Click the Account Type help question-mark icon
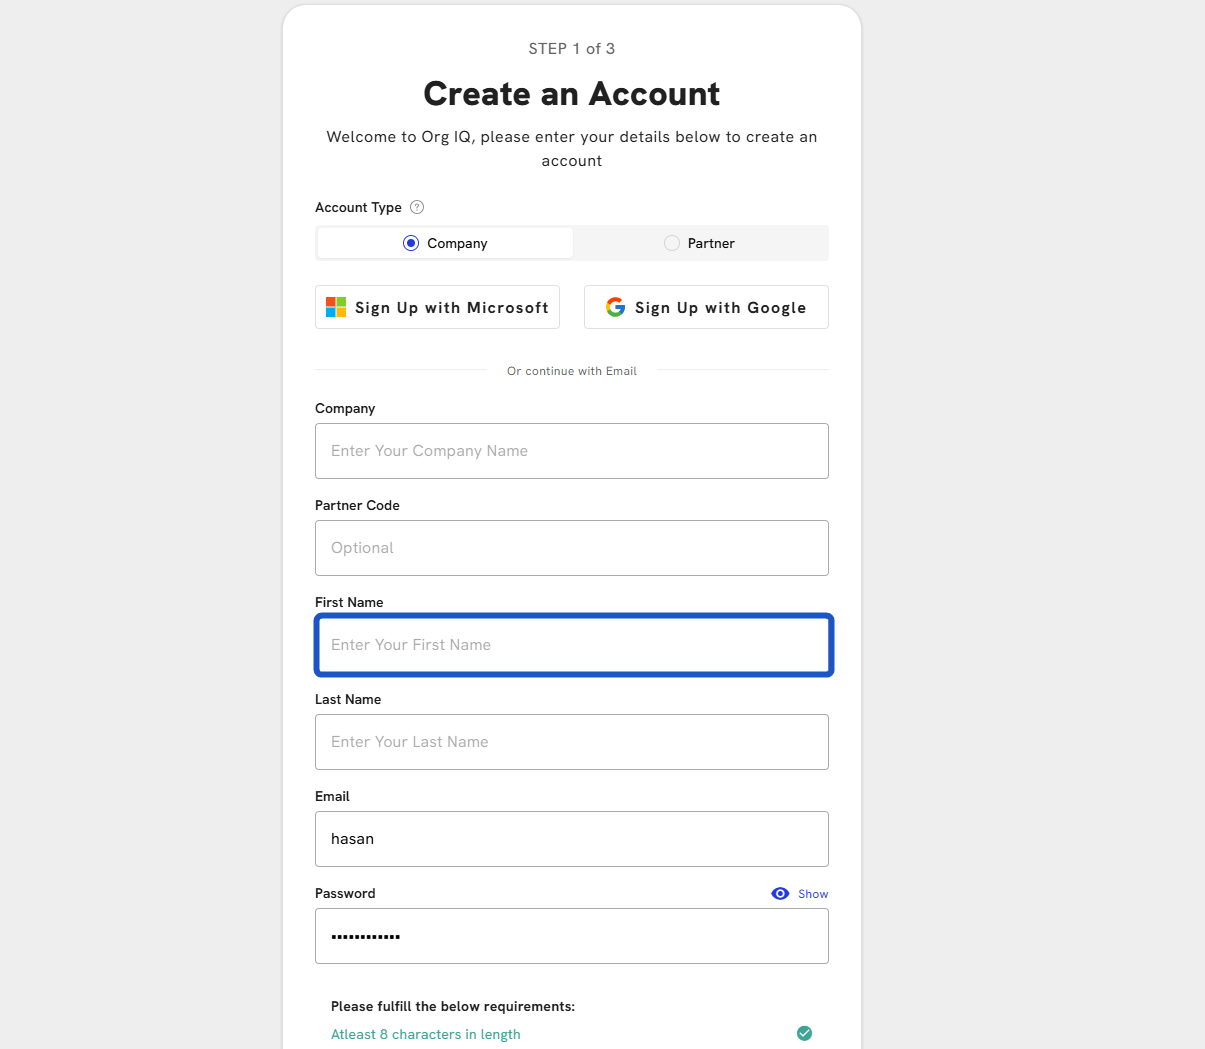1205x1049 pixels. click(417, 207)
